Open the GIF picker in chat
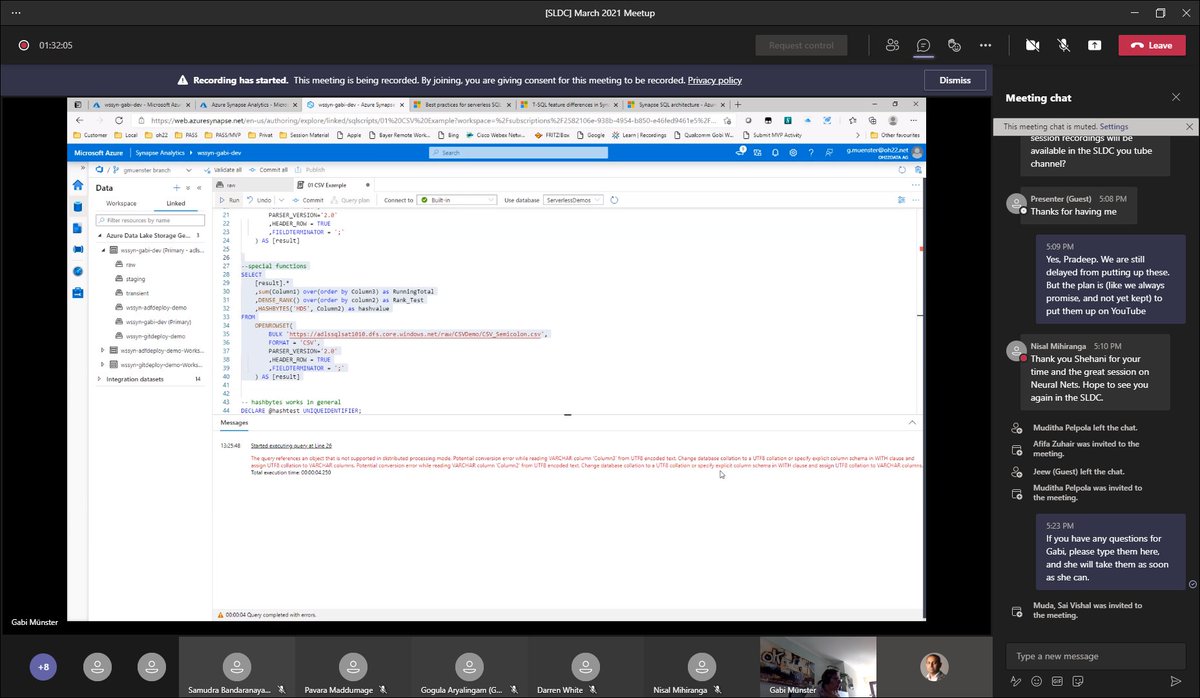The width and height of the screenshot is (1200, 698). tap(1057, 681)
